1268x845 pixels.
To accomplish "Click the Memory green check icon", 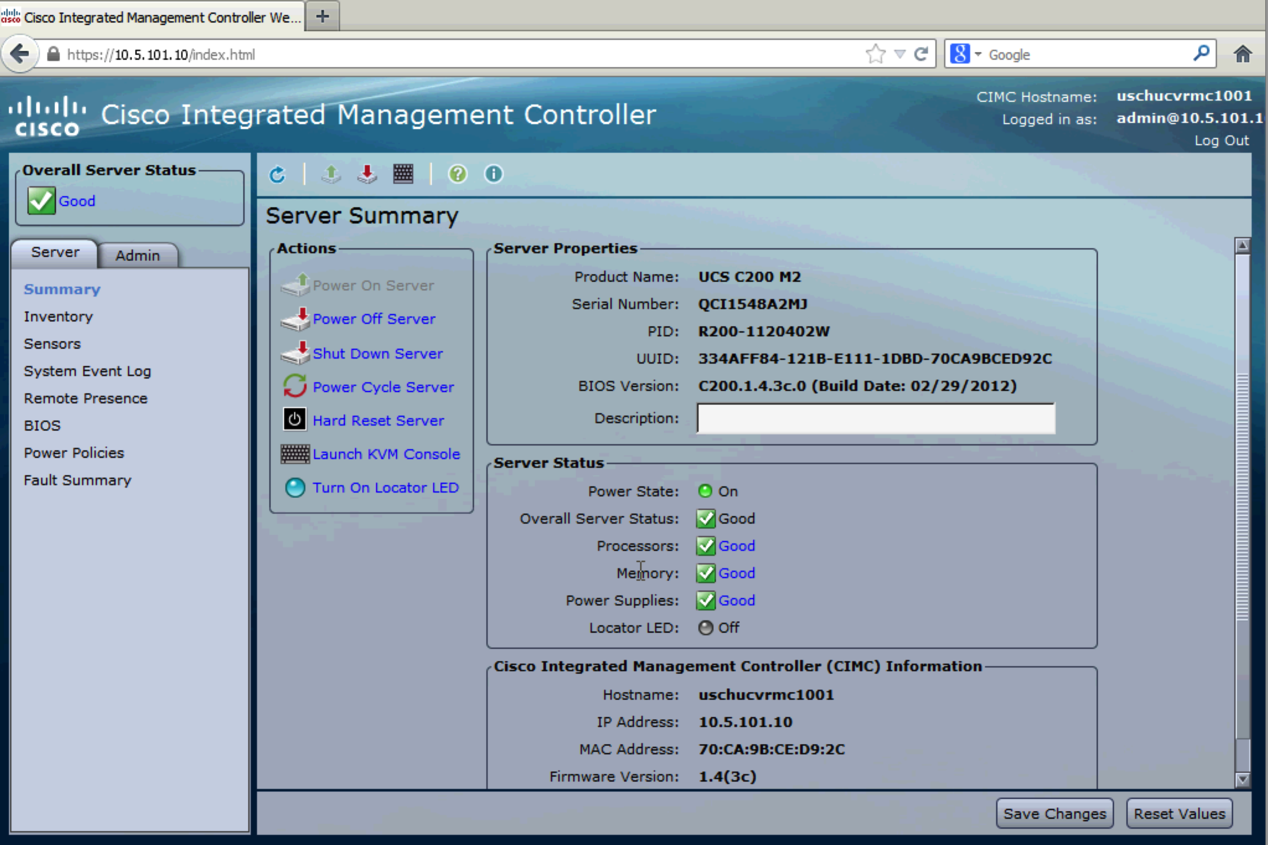I will tap(706, 573).
